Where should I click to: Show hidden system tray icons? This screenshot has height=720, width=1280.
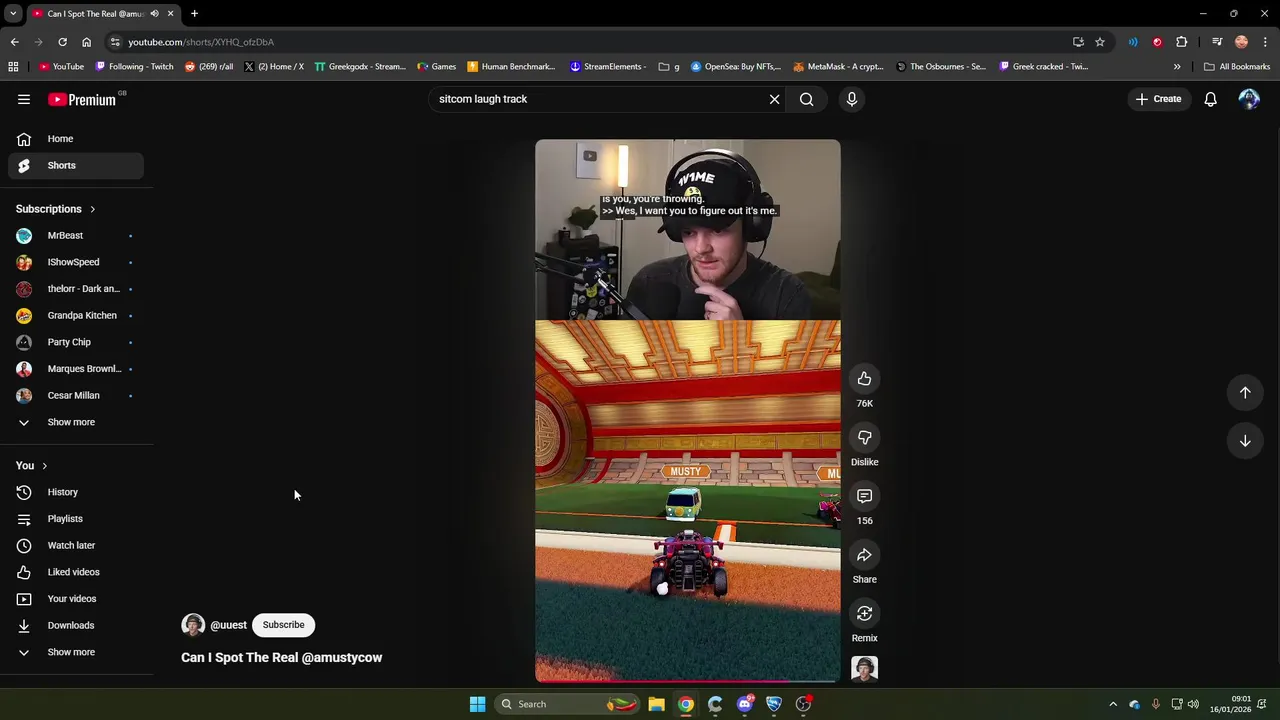point(1113,704)
